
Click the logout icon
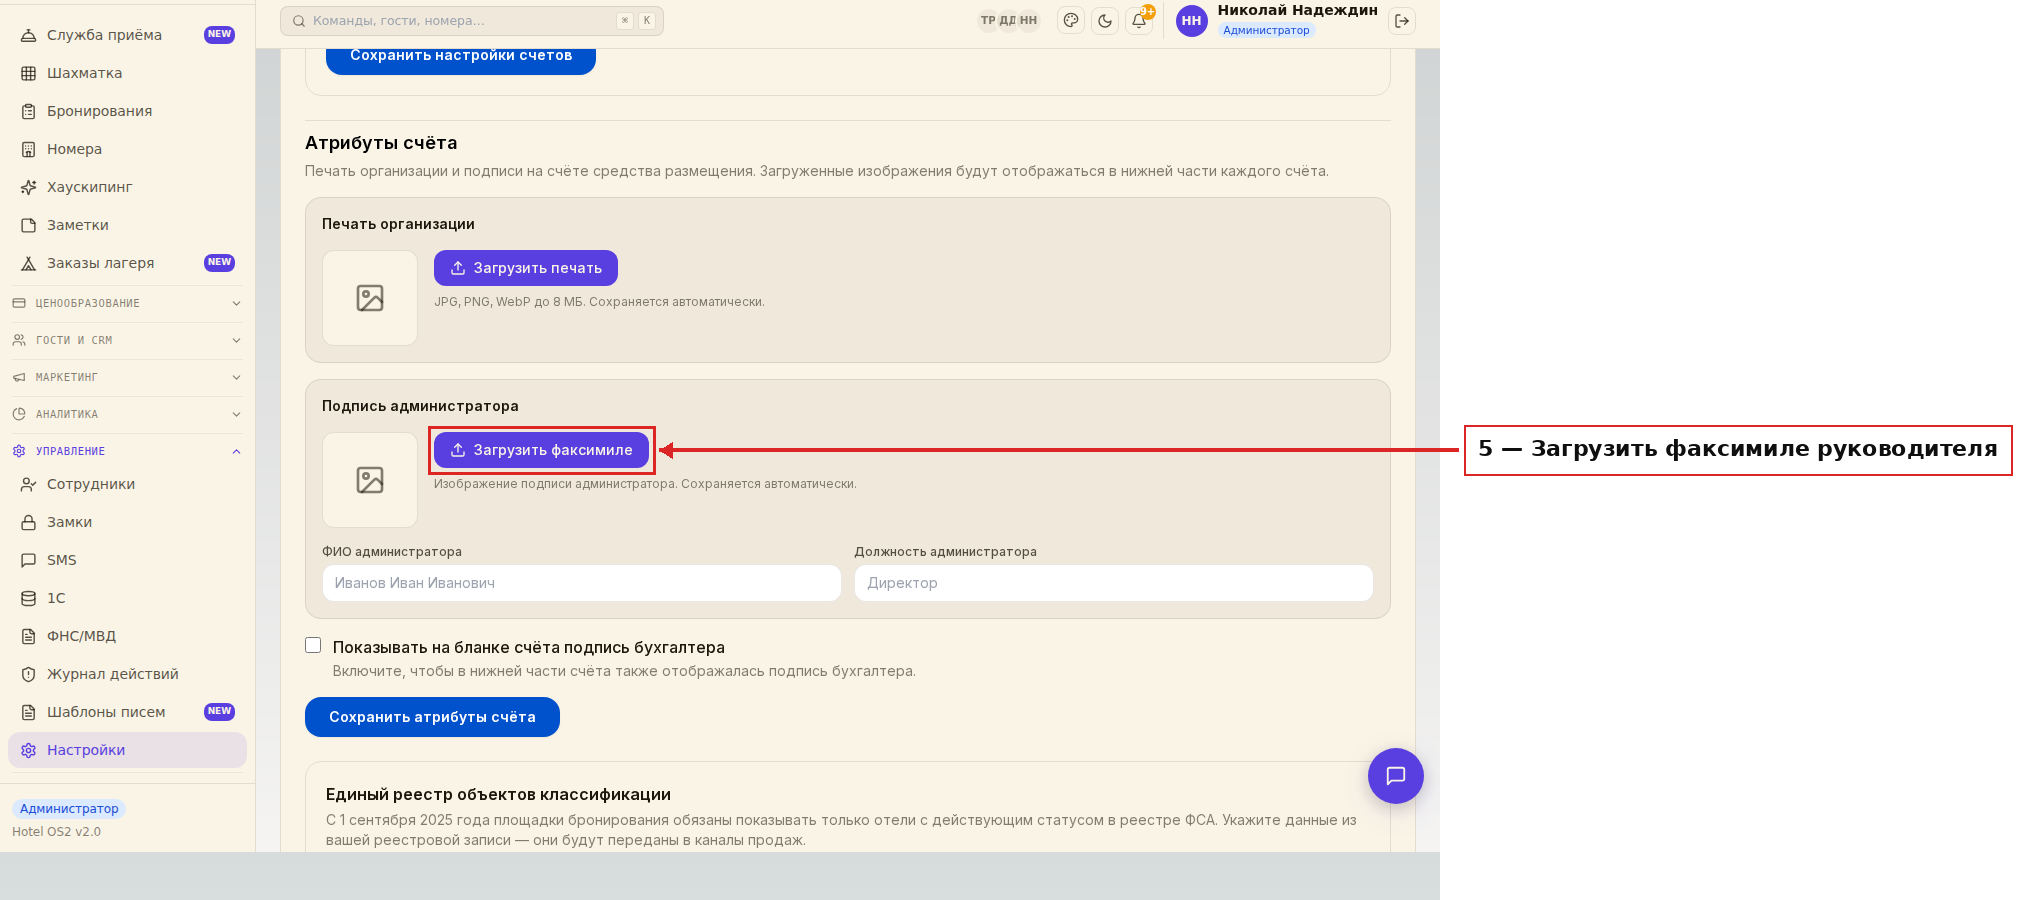point(1402,21)
